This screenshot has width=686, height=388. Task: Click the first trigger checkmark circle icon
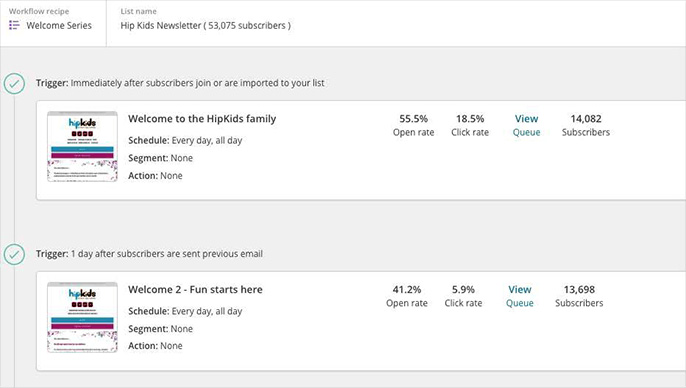(14, 84)
